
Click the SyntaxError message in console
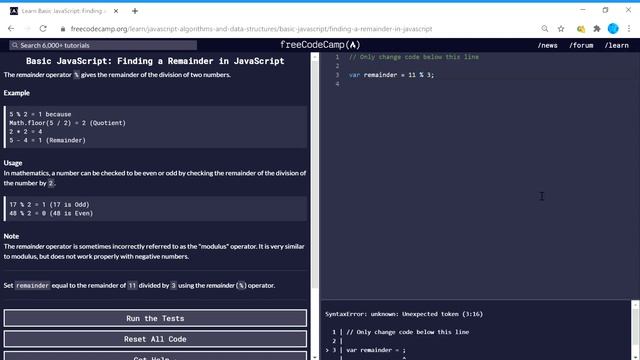coord(404,314)
